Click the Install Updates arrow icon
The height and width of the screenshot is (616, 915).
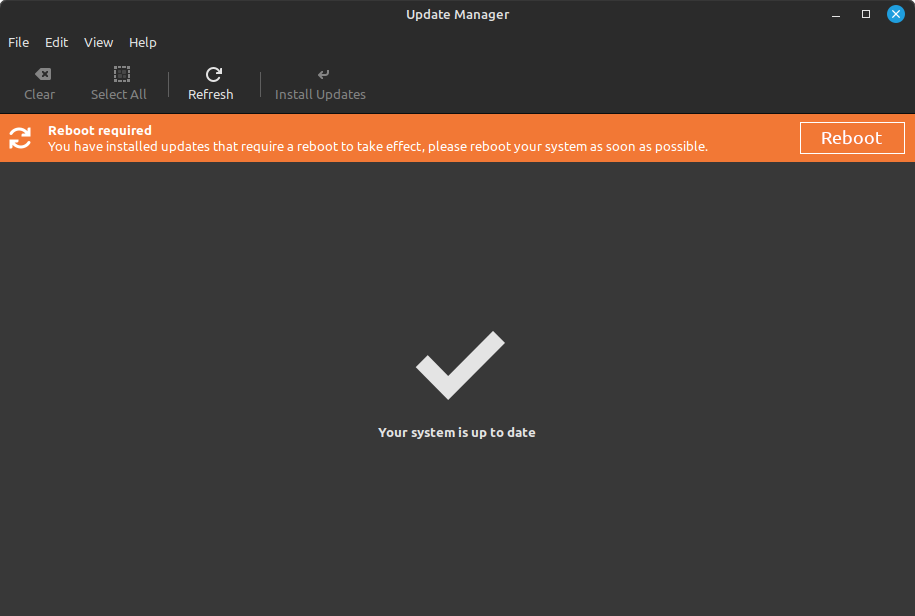point(321,74)
